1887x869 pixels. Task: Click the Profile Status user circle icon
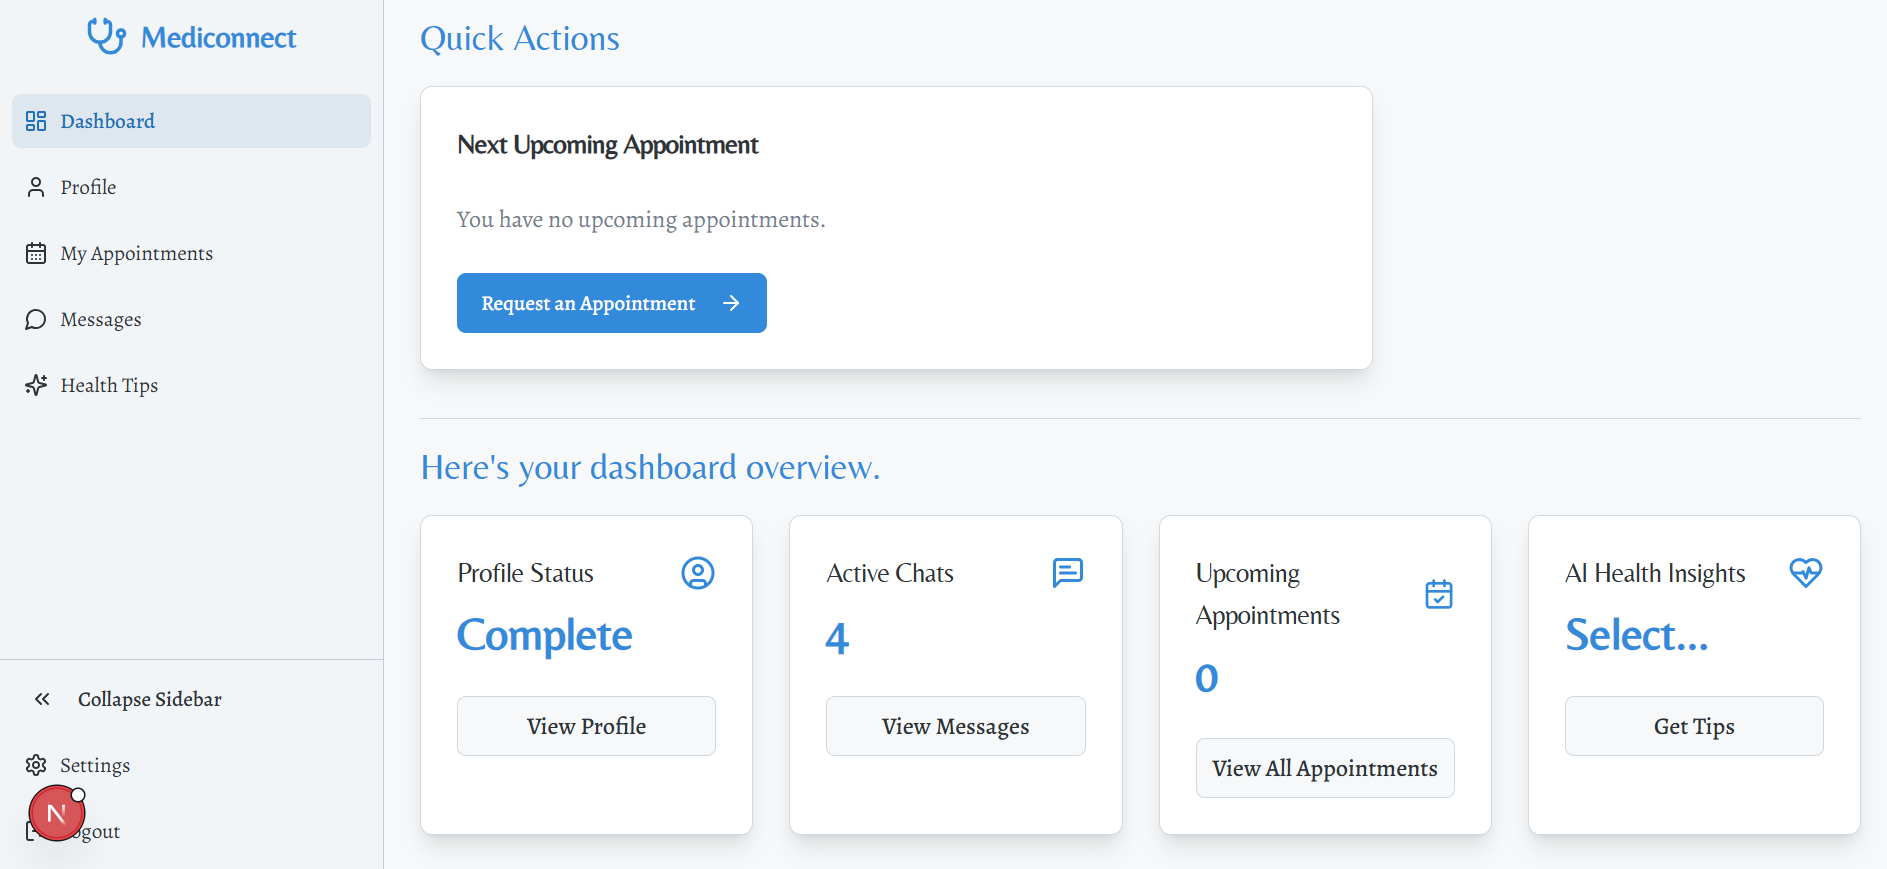click(698, 573)
